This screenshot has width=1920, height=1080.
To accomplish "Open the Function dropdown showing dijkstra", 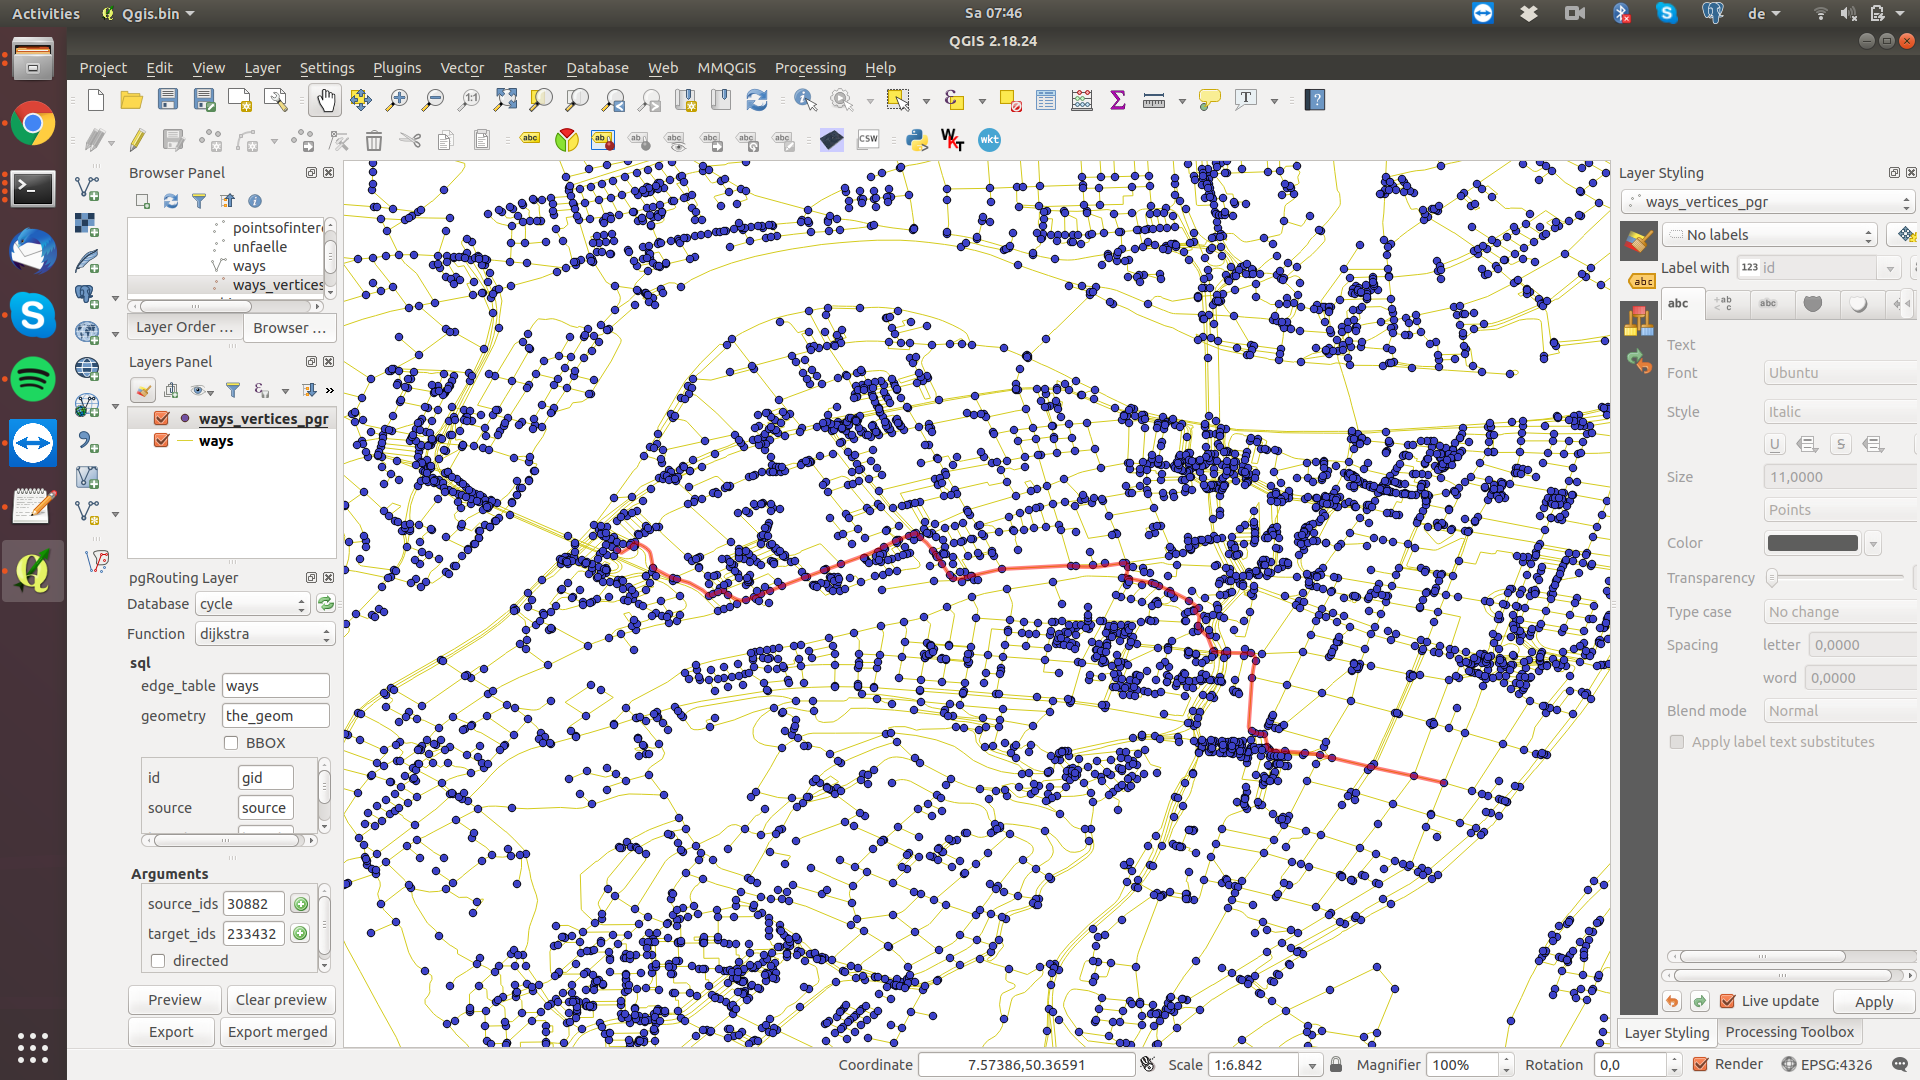I will click(x=264, y=634).
